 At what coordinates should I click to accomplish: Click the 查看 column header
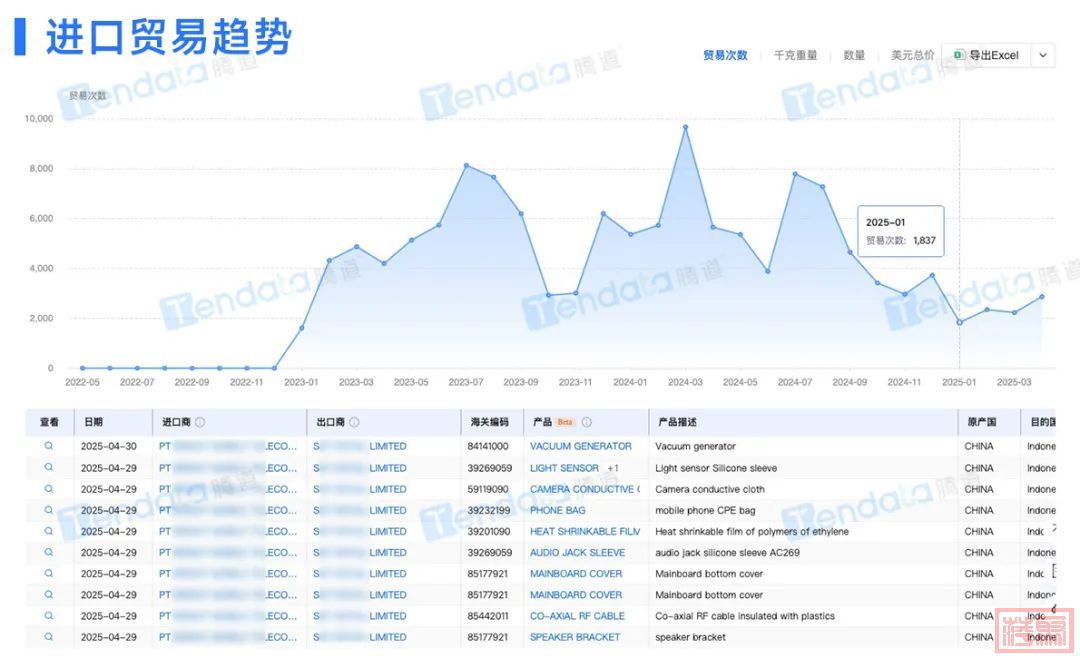tap(49, 422)
